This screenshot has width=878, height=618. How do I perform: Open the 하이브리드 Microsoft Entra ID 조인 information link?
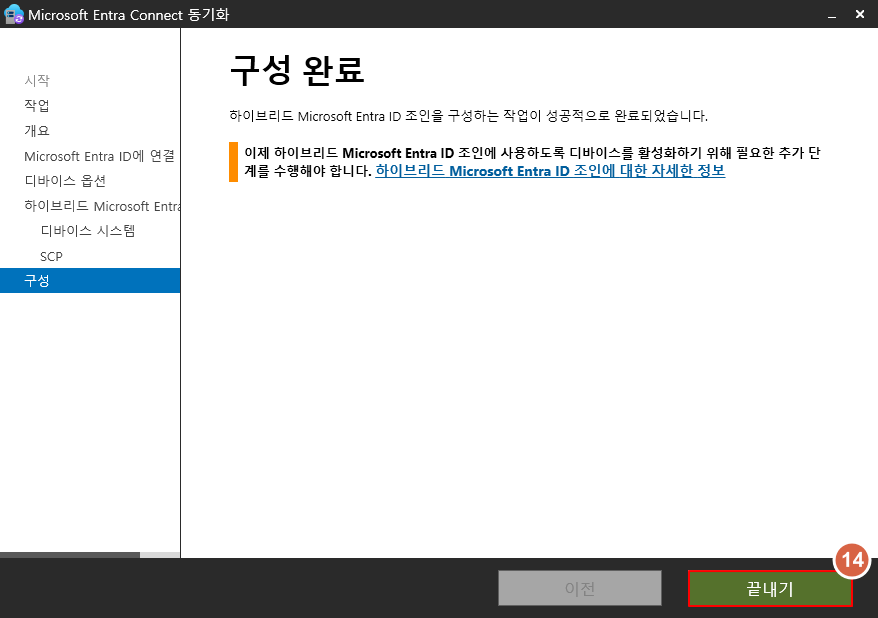click(550, 171)
